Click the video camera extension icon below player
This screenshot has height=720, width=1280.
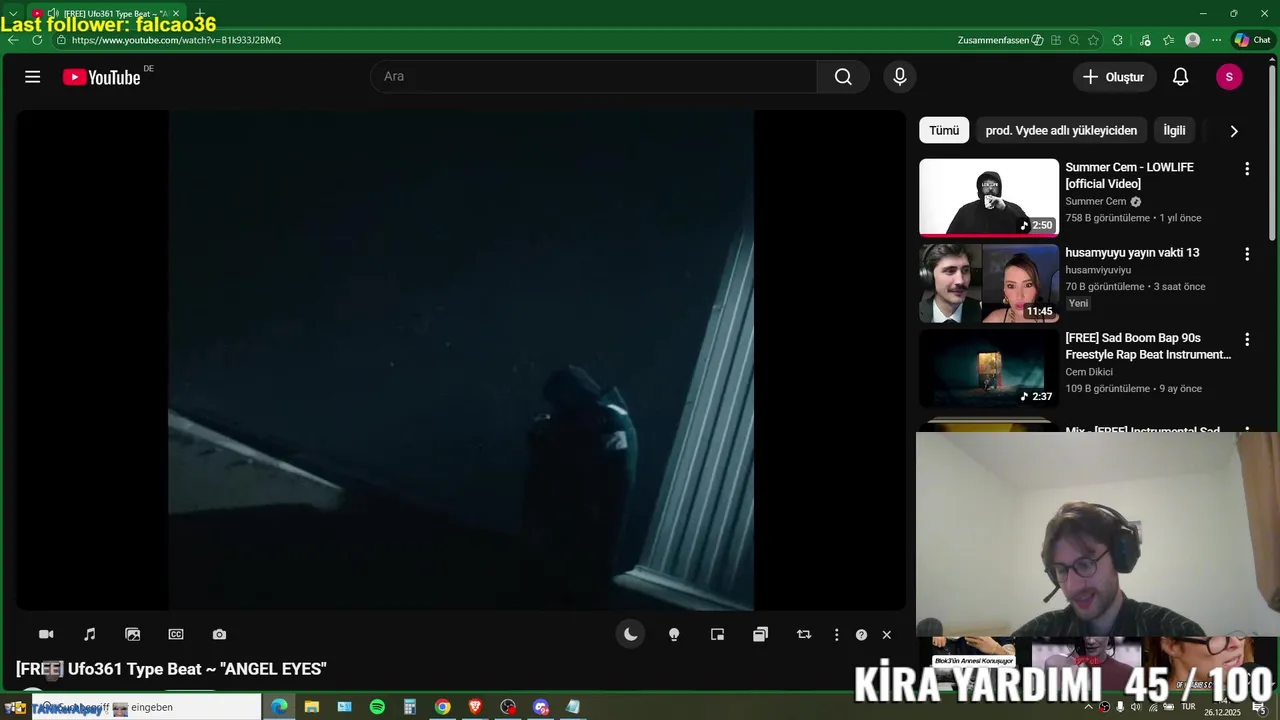point(46,634)
